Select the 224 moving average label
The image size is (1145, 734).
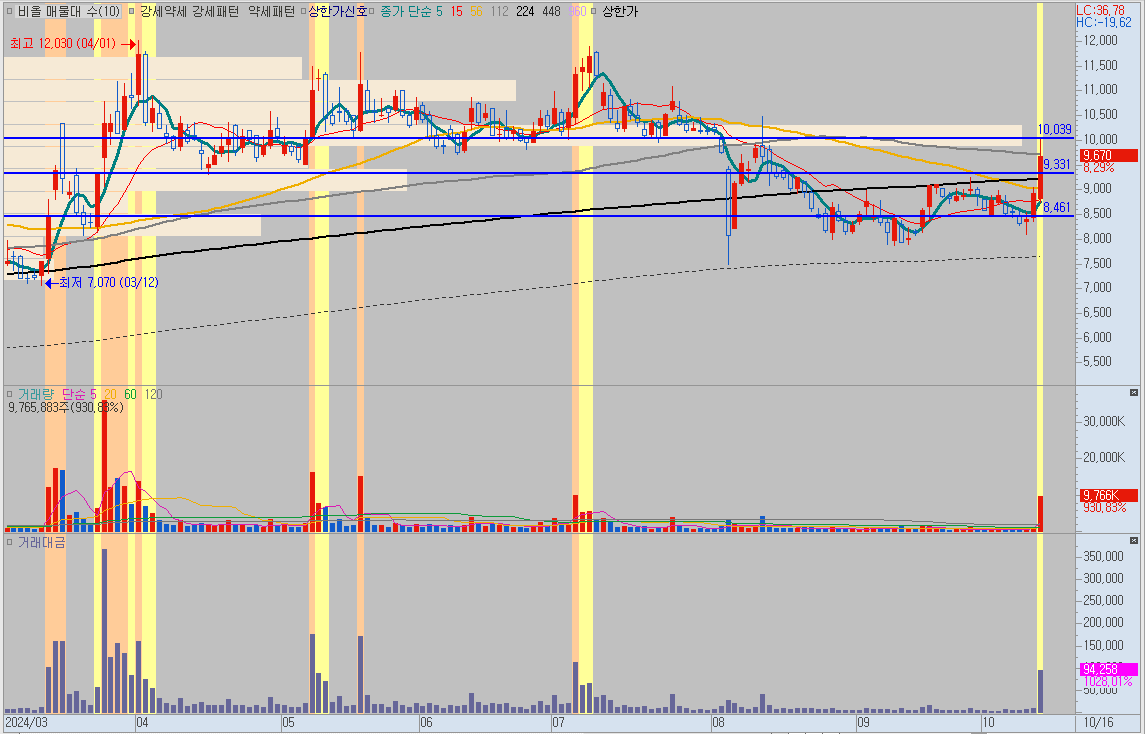coord(525,12)
